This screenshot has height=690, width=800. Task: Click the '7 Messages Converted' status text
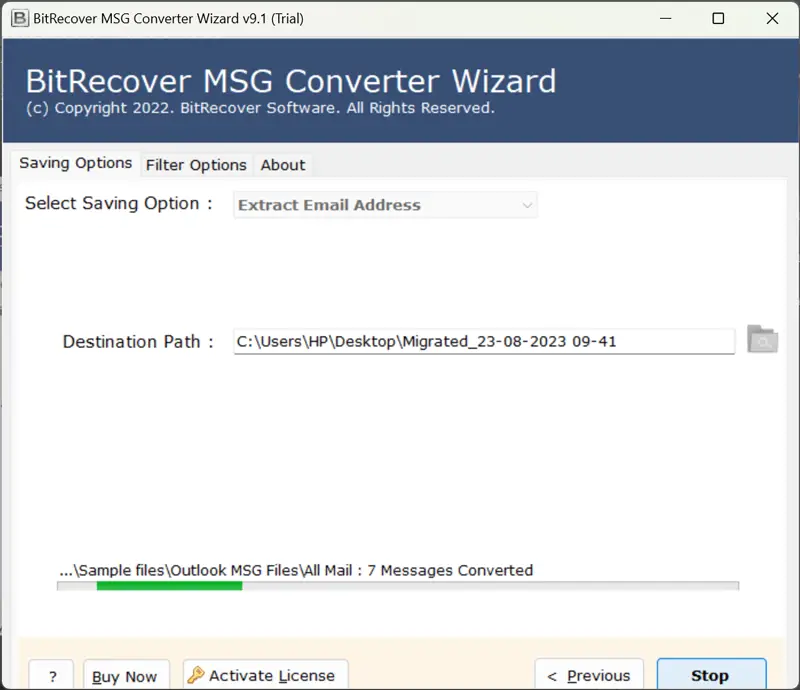click(x=450, y=570)
